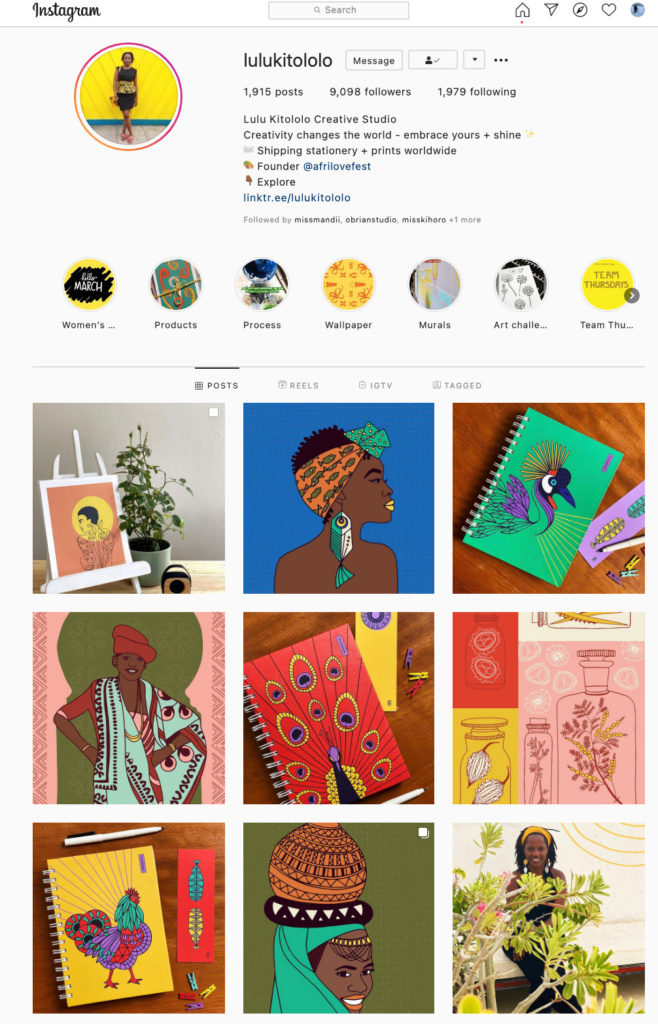Open the three dots options menu
The image size is (658, 1024).
(x=501, y=60)
